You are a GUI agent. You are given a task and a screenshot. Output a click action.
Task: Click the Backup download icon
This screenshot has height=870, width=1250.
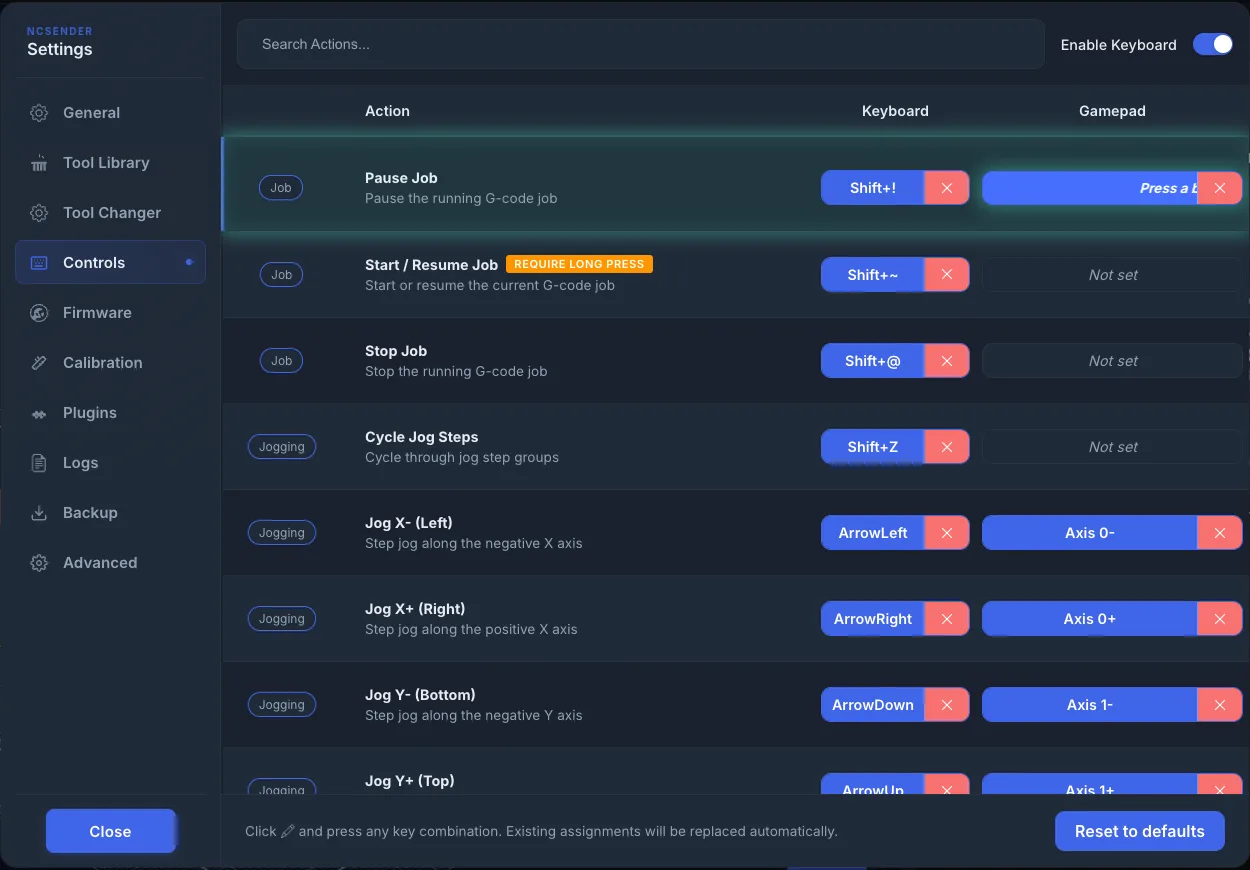pyautogui.click(x=39, y=513)
